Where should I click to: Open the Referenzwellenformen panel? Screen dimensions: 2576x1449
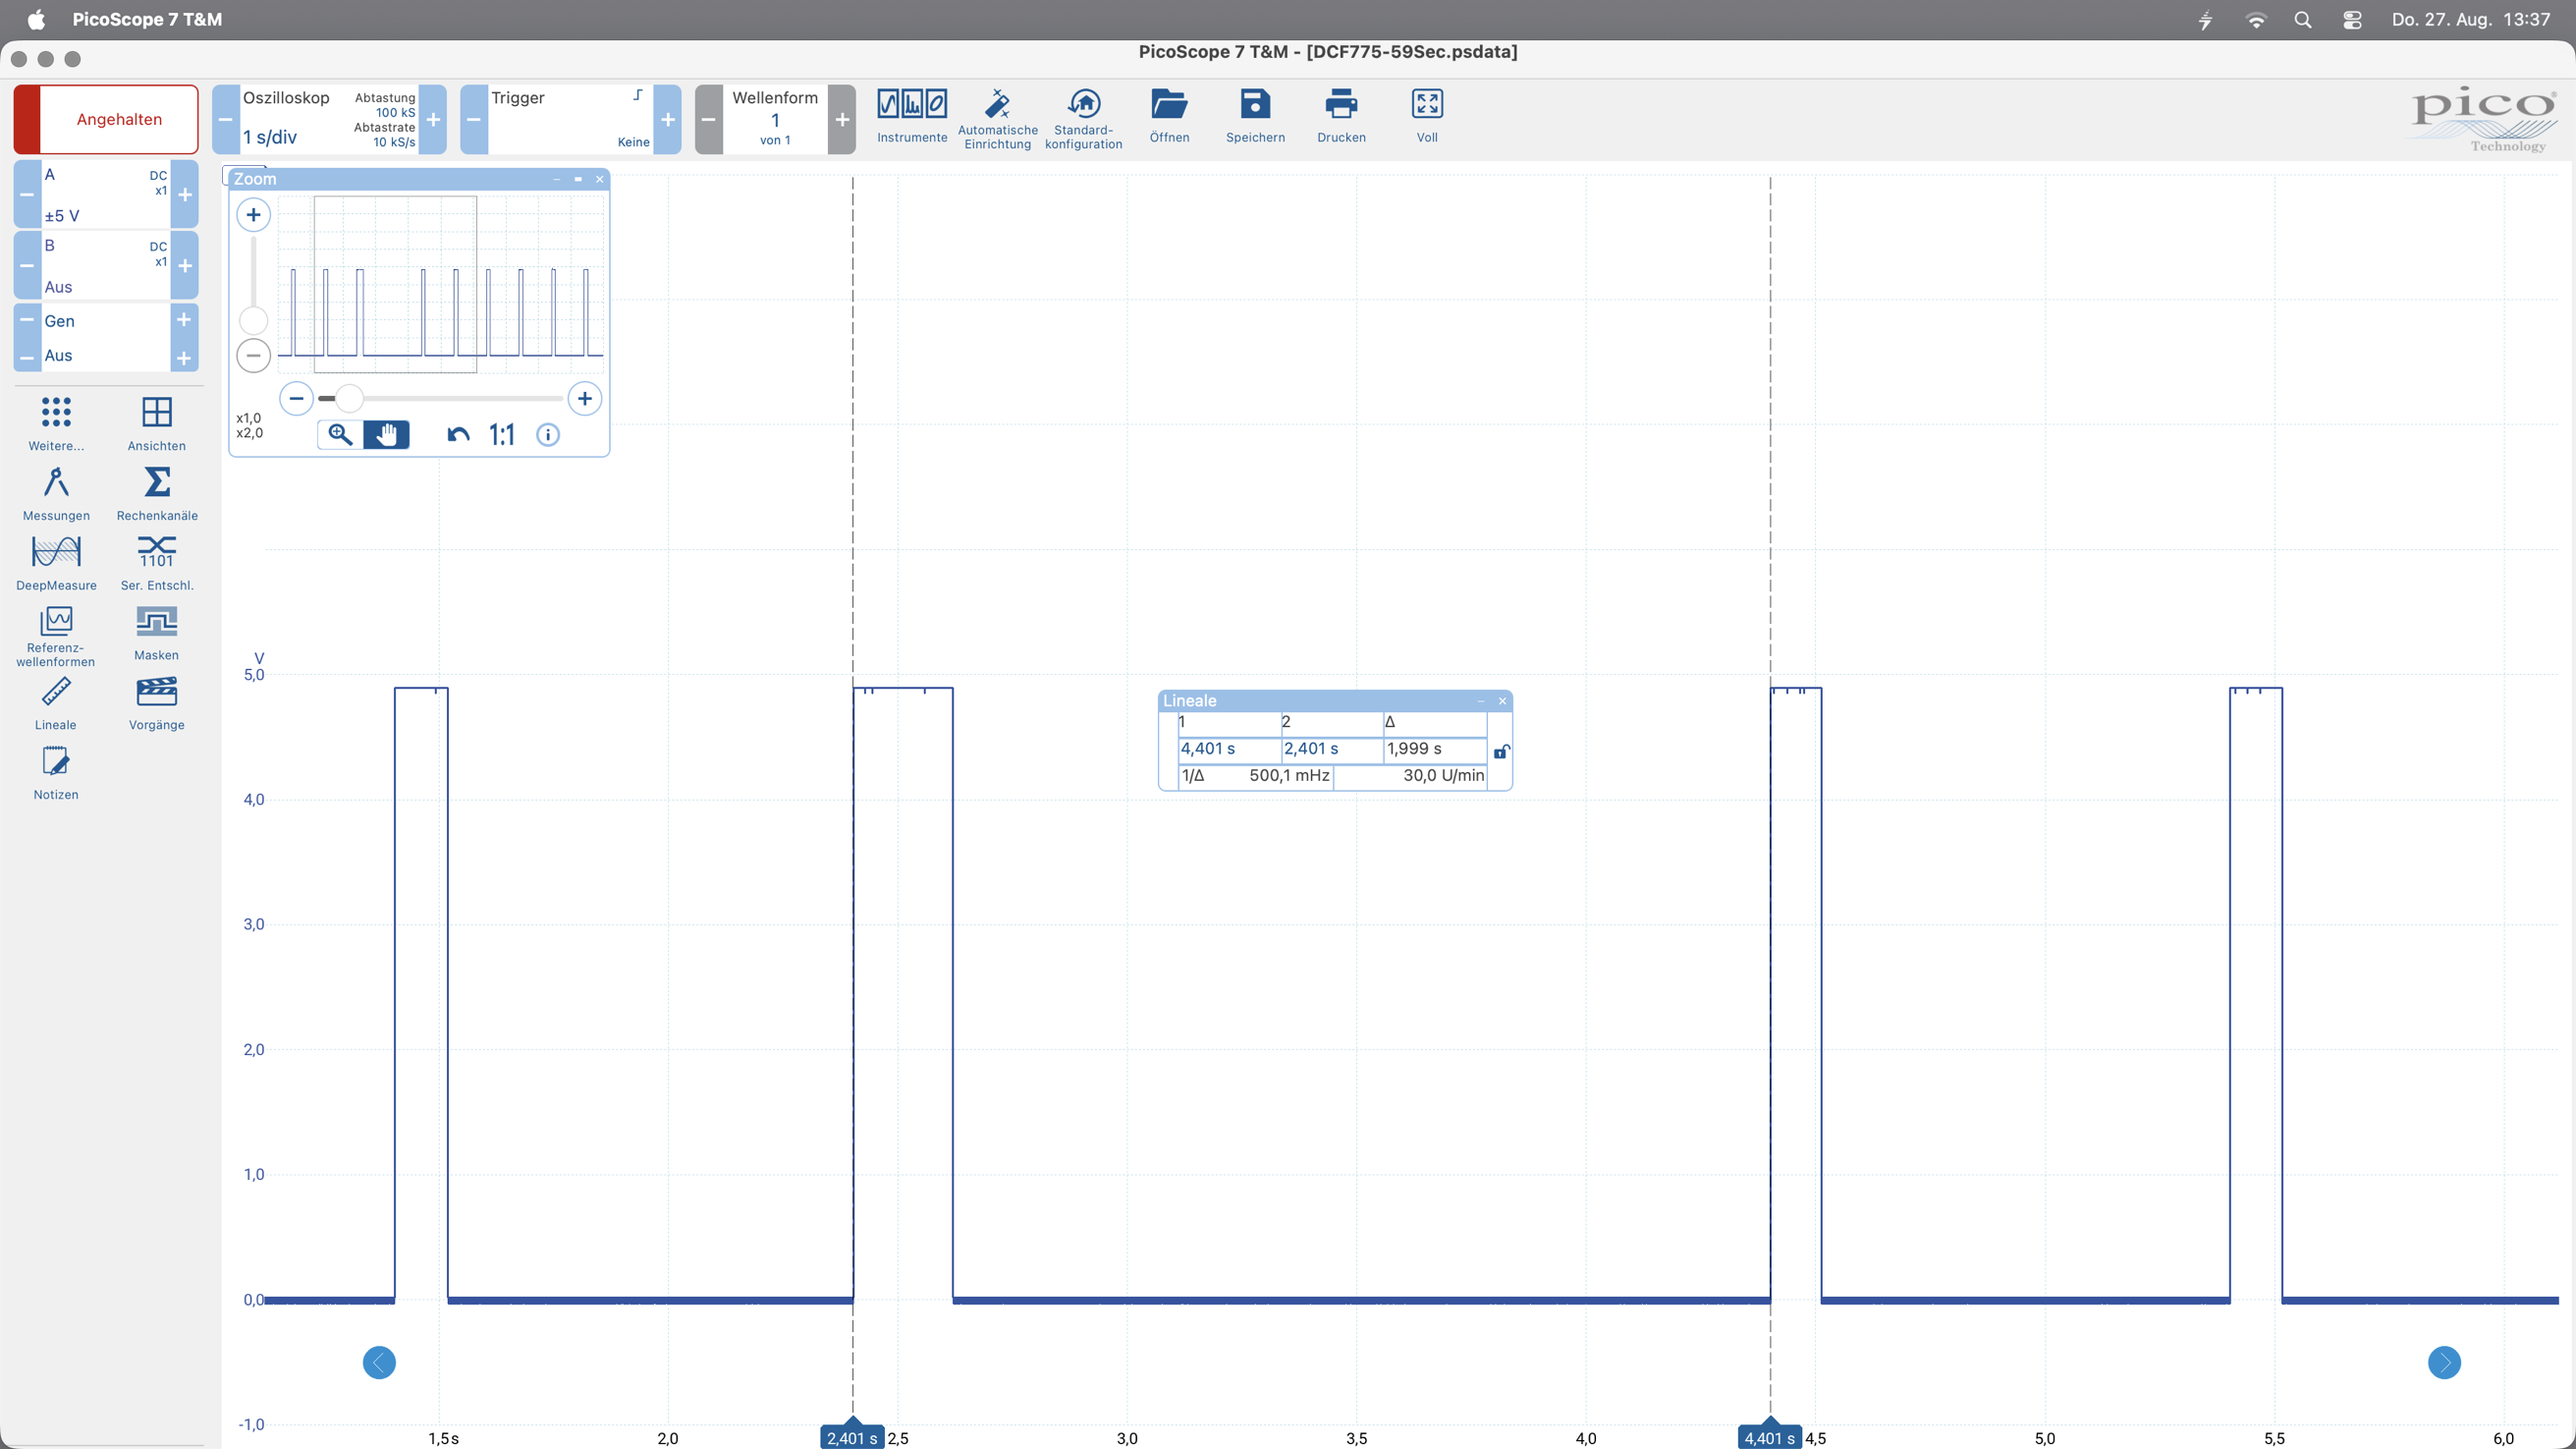[56, 636]
